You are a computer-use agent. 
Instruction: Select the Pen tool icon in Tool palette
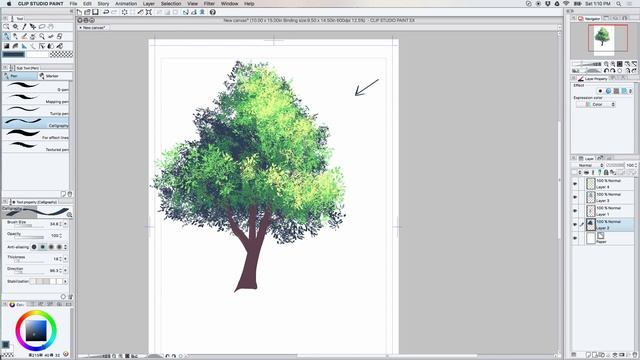click(x=7, y=36)
